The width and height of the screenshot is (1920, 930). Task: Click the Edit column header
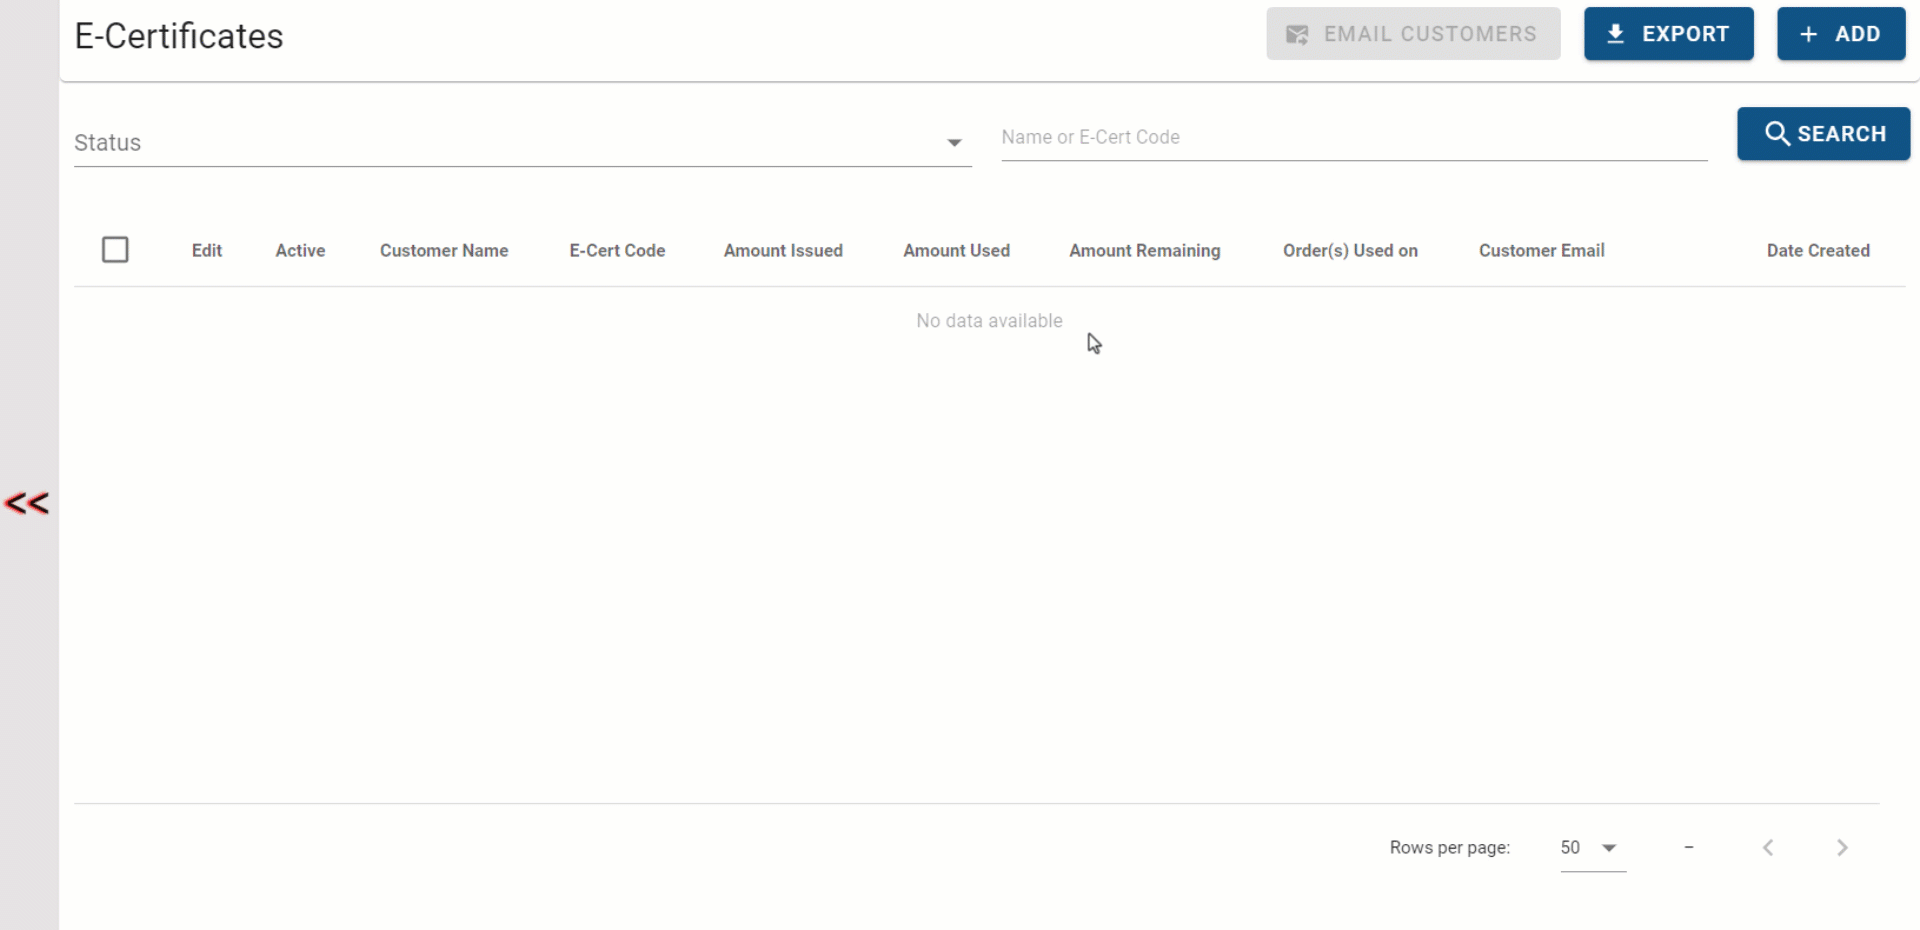point(207,251)
